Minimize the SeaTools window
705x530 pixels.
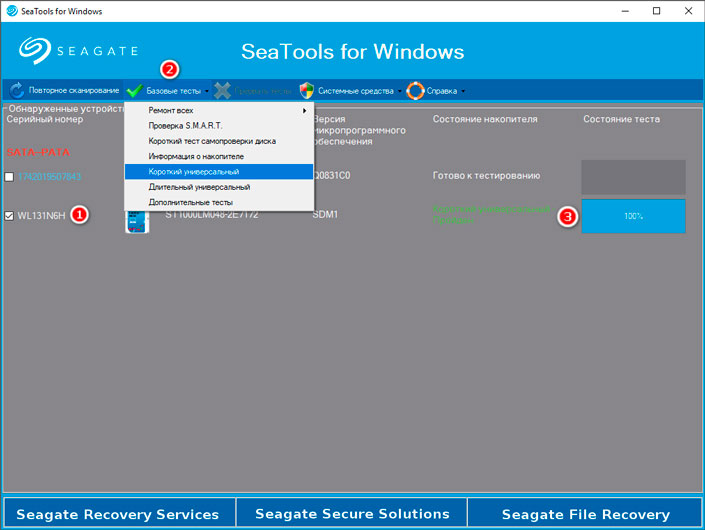click(x=625, y=11)
